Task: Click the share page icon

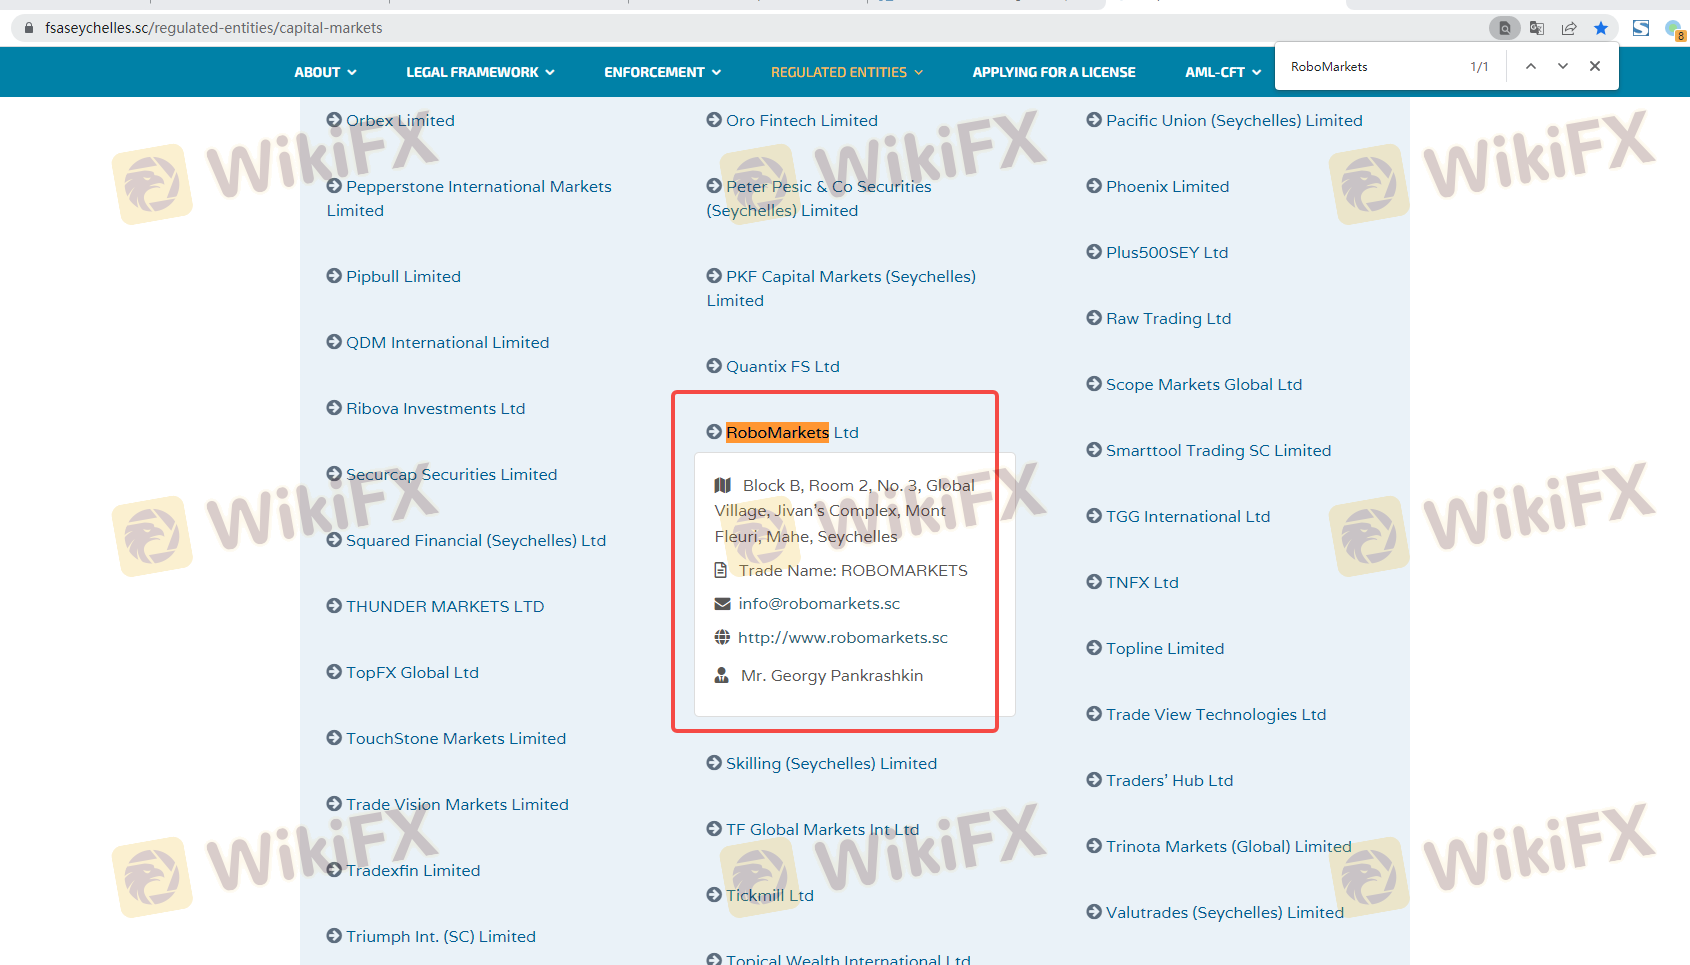Action: [1569, 28]
